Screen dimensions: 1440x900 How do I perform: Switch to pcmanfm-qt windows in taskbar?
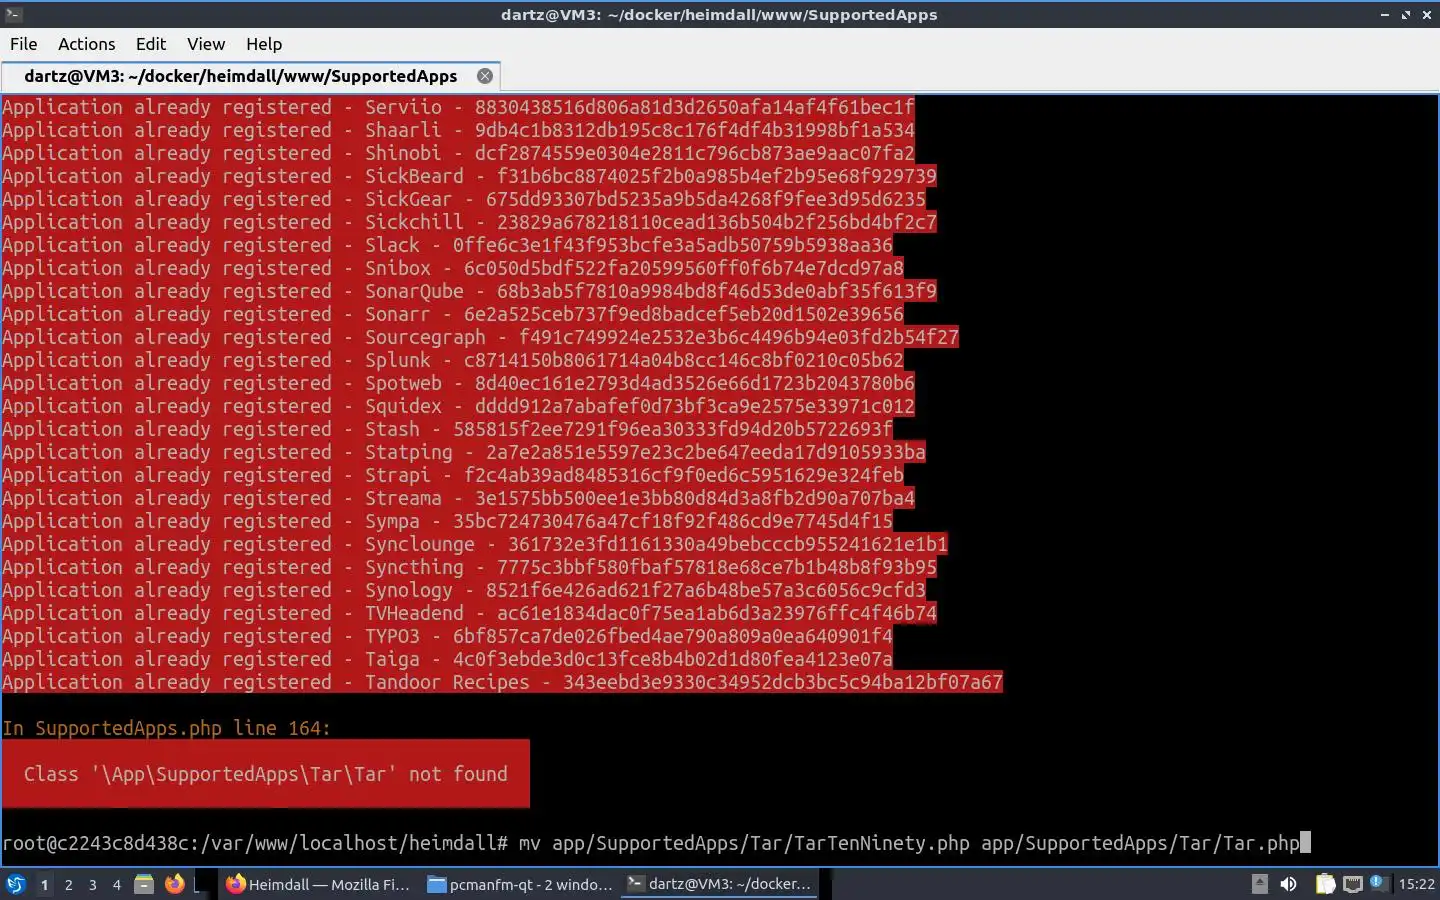[520, 884]
